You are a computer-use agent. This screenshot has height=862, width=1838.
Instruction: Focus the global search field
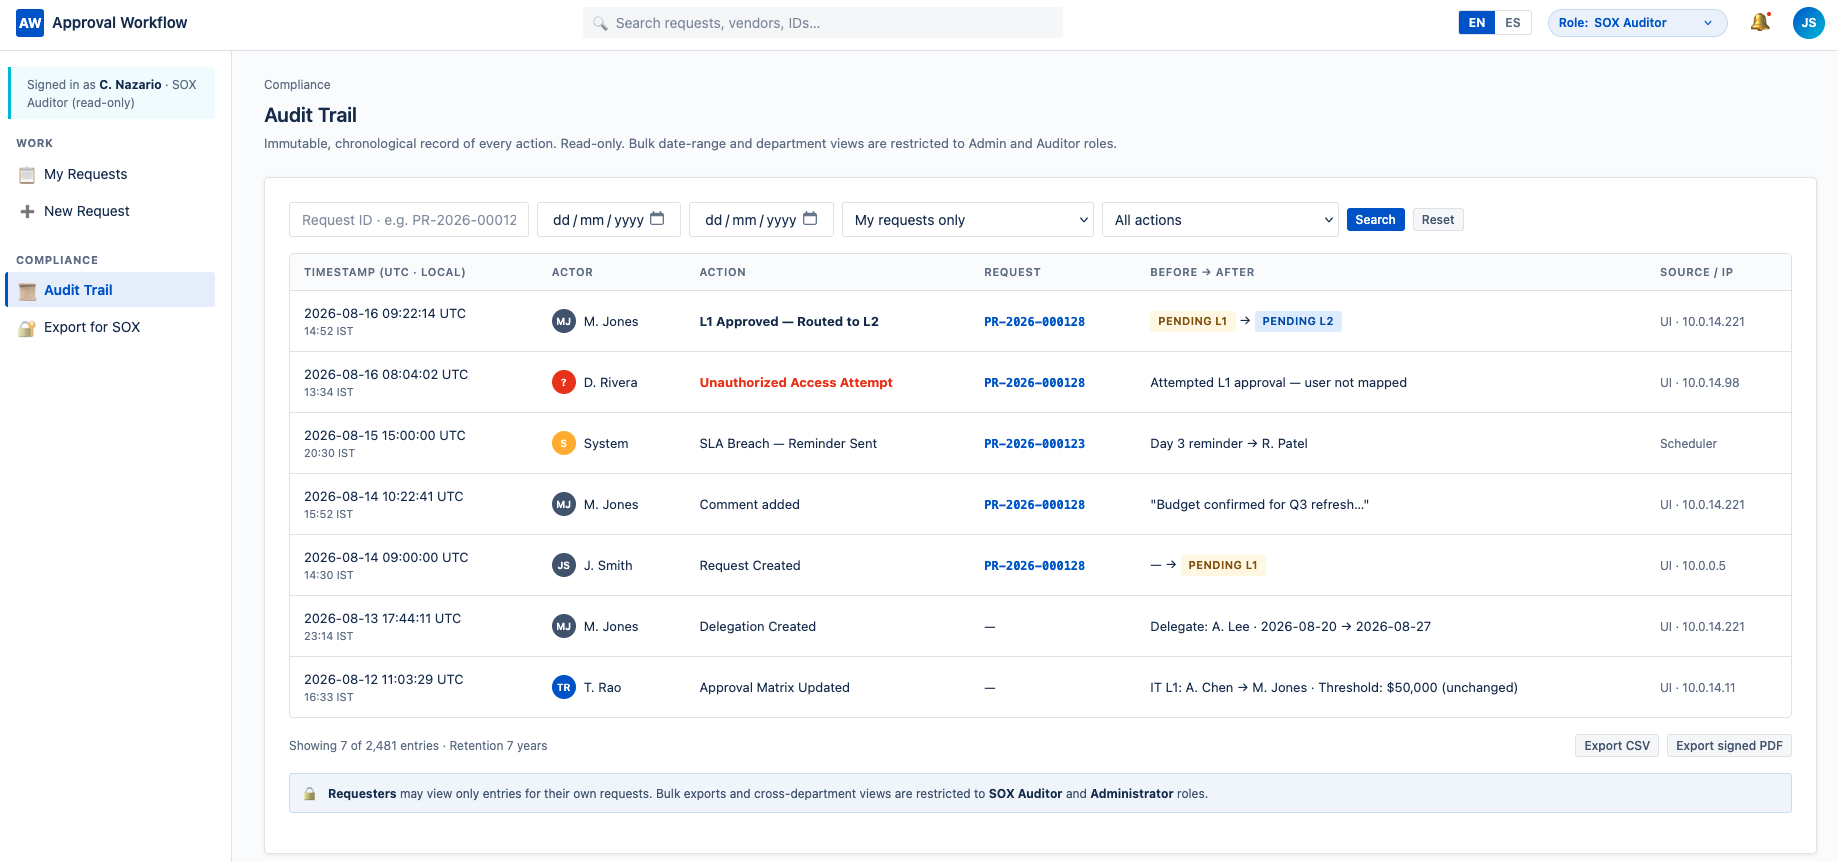tap(823, 23)
